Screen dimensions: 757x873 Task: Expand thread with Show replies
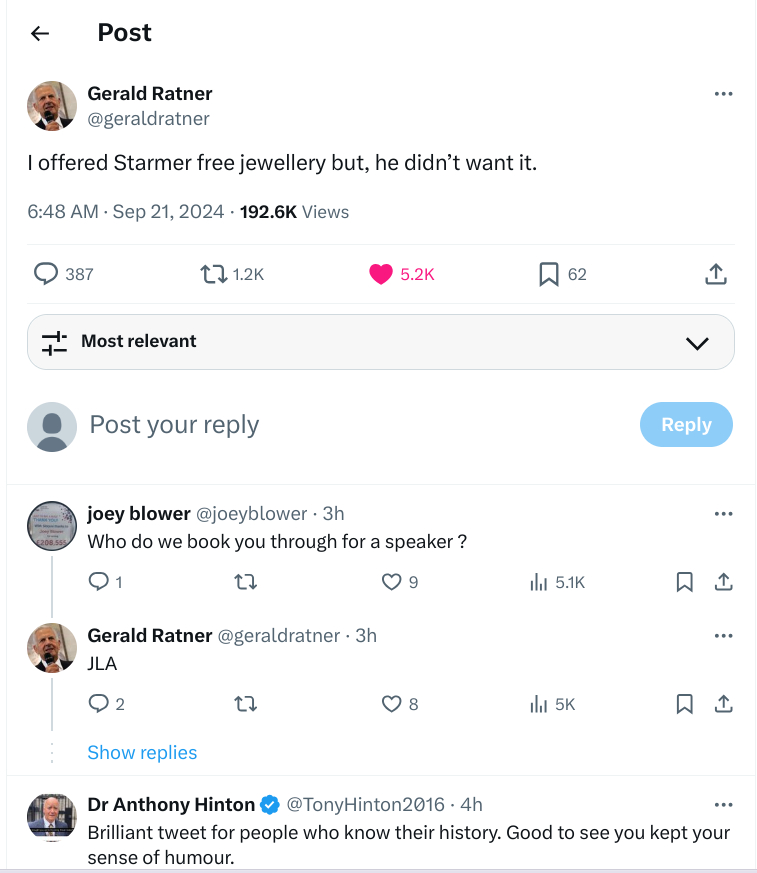142,753
